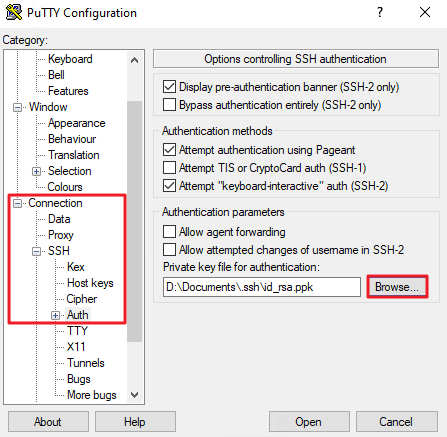447x437 pixels.
Task: Toggle Display pre-authentication banner checkbox
Action: 169,87
